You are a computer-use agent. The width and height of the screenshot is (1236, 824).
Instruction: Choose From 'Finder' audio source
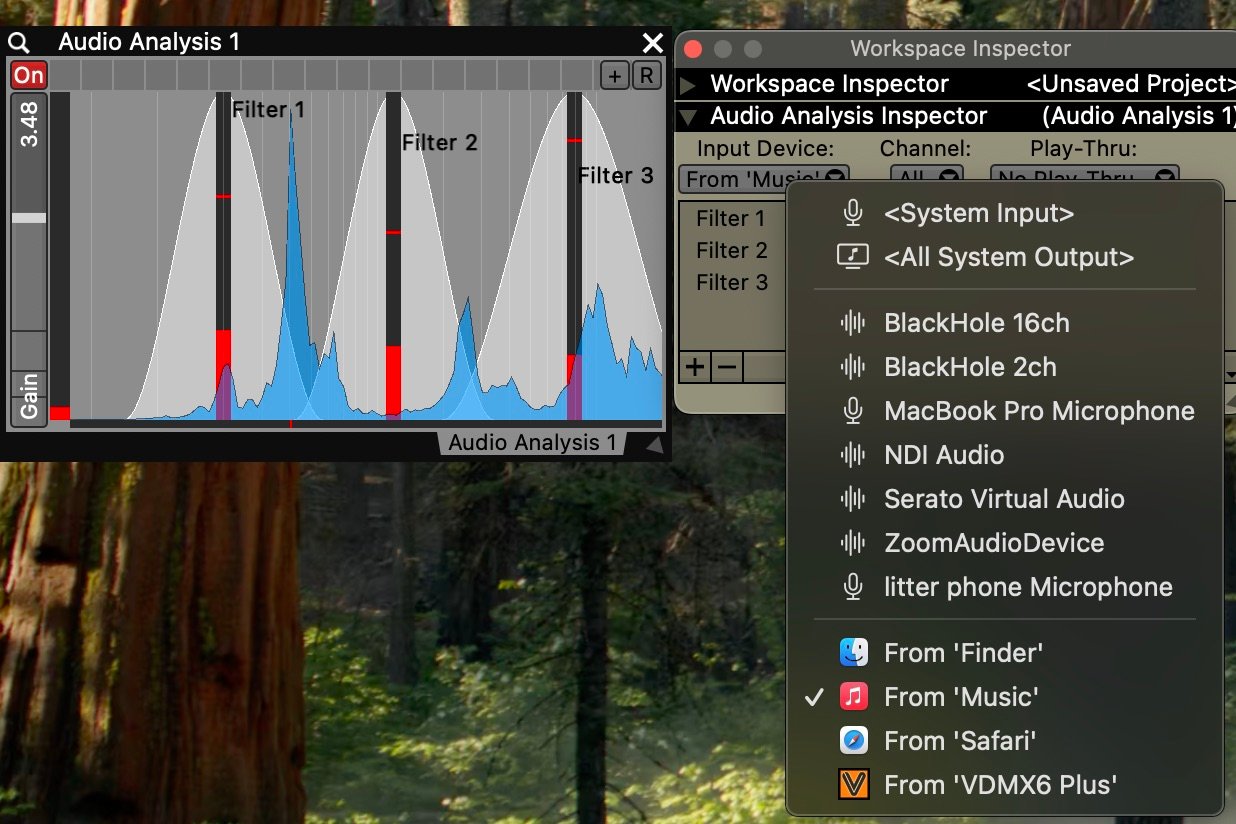click(963, 653)
